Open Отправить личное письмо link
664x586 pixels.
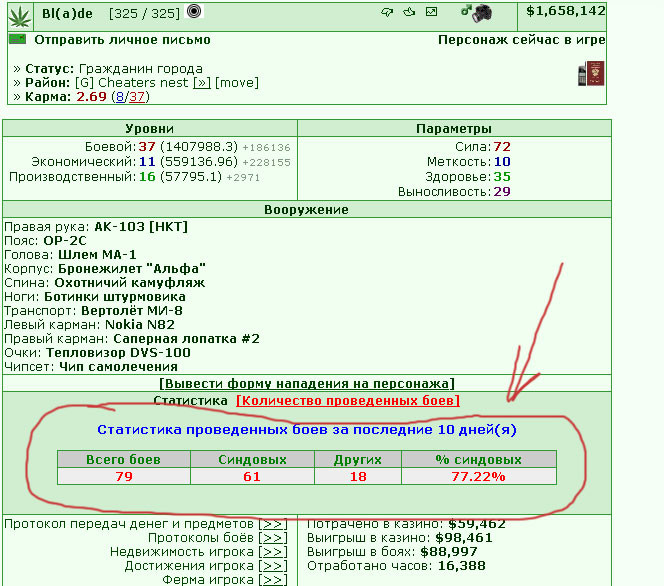click(122, 40)
